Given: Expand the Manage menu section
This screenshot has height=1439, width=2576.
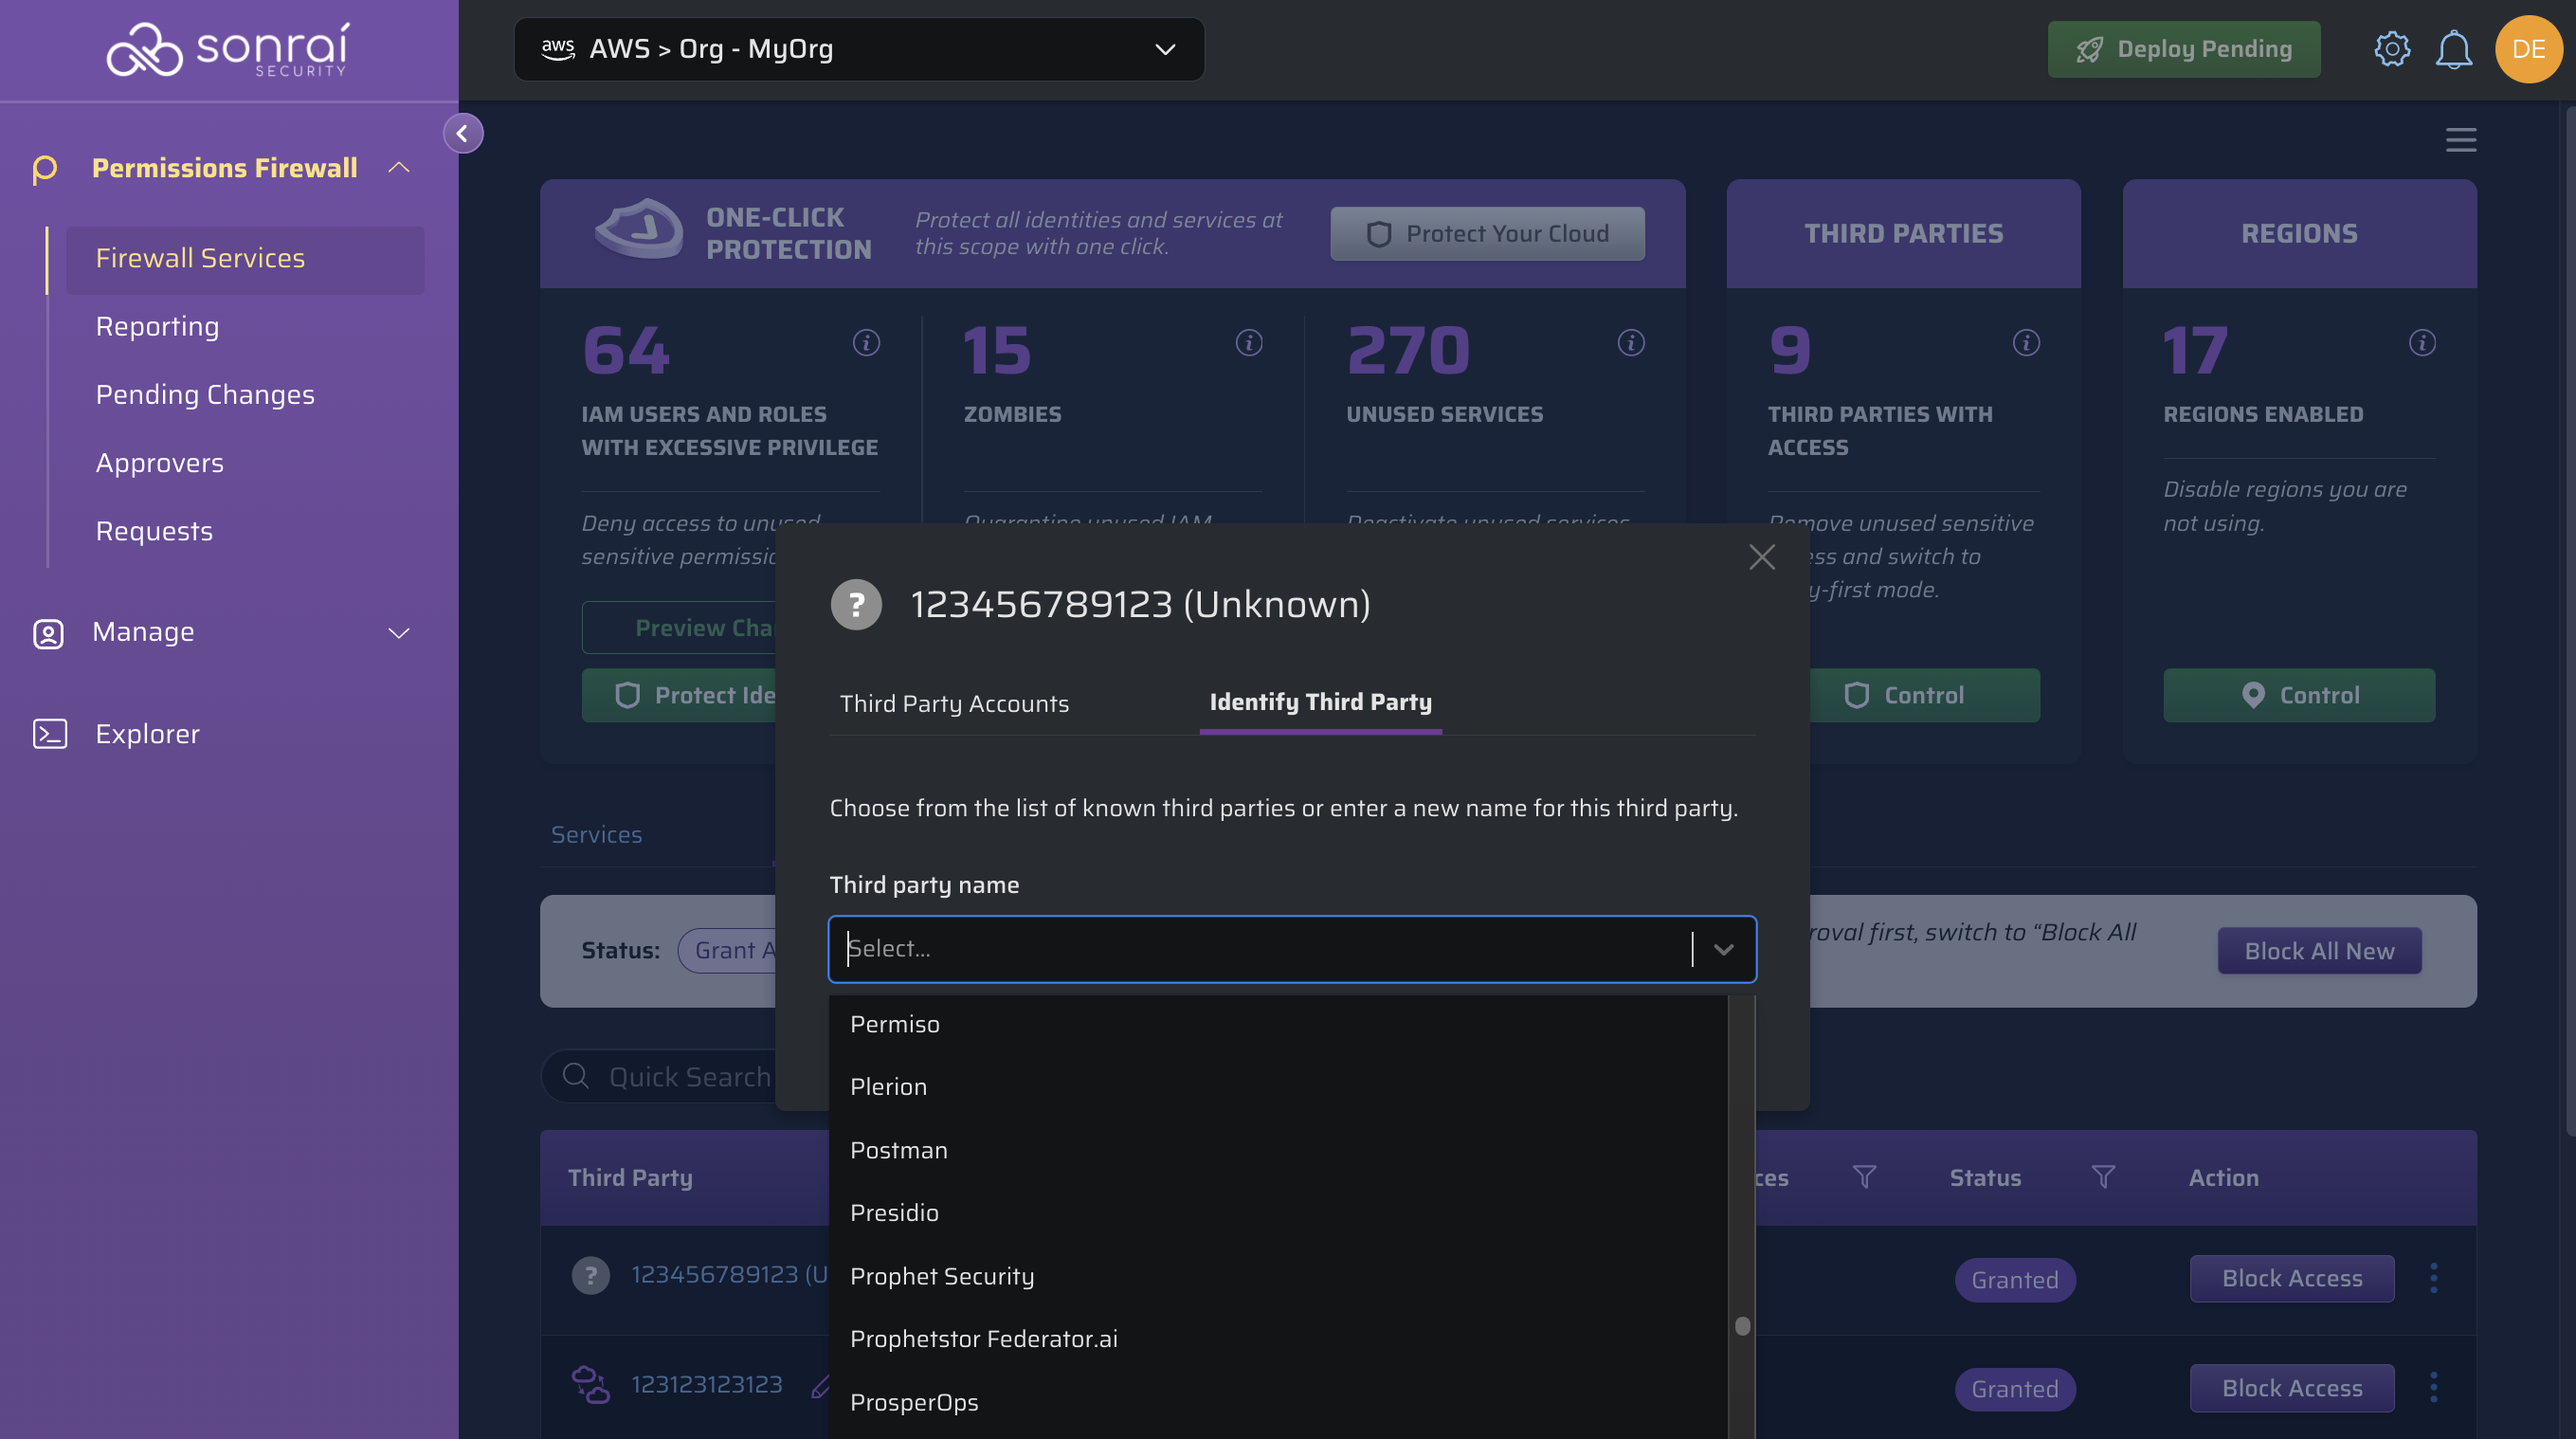Looking at the screenshot, I should (x=399, y=633).
